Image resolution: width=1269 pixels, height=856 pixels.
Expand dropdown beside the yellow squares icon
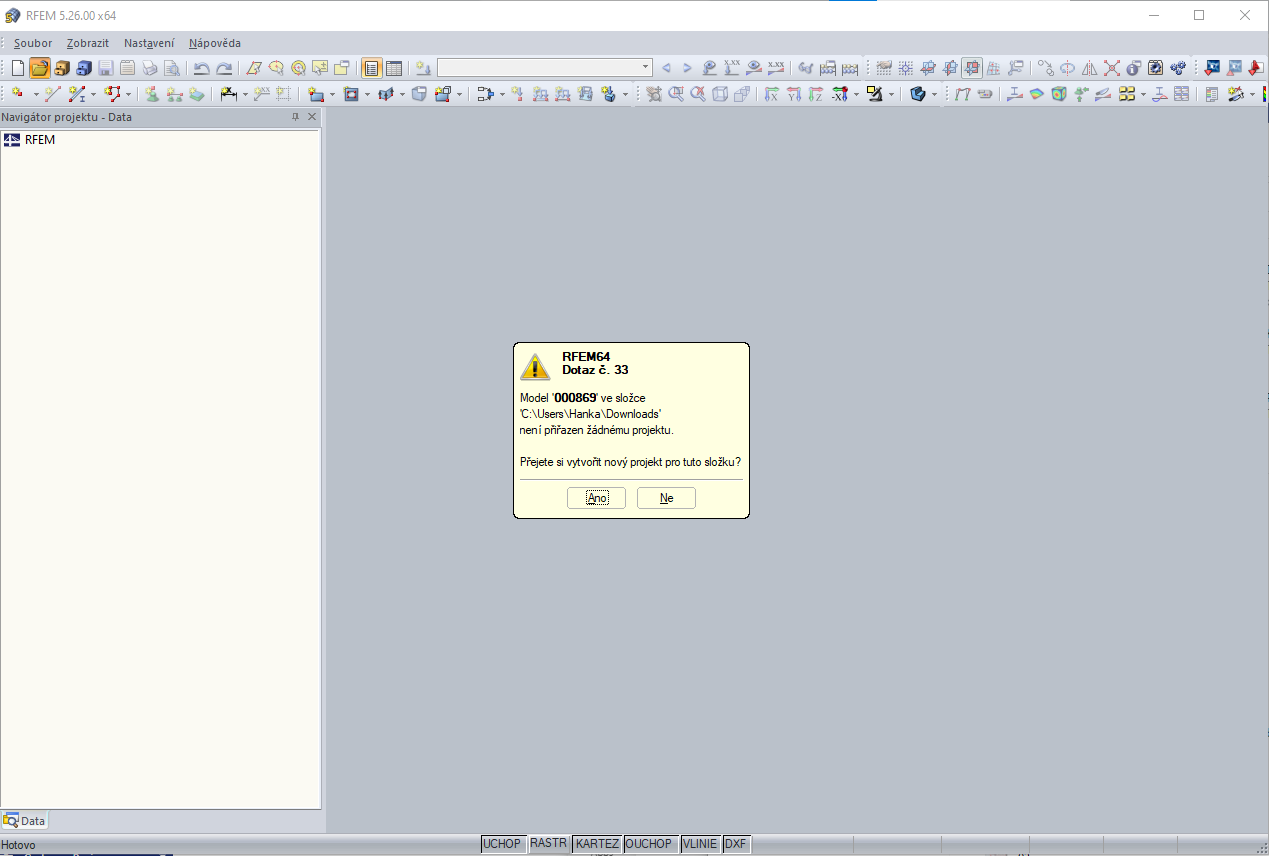1143,94
